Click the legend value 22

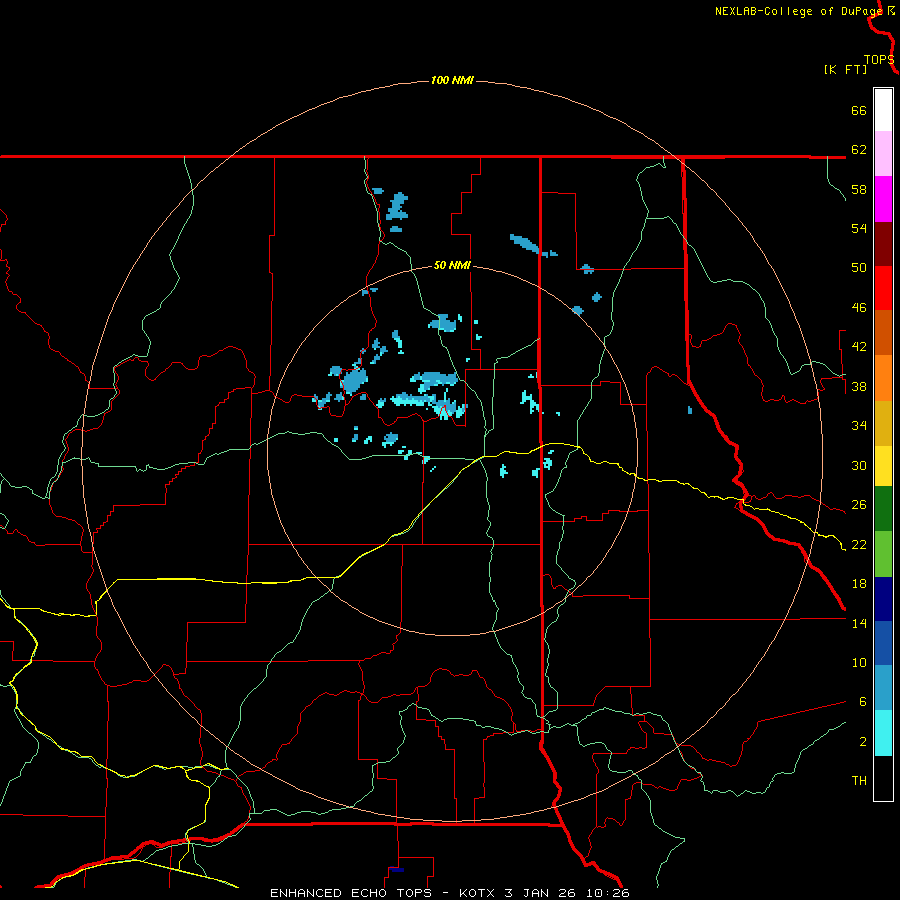(859, 544)
